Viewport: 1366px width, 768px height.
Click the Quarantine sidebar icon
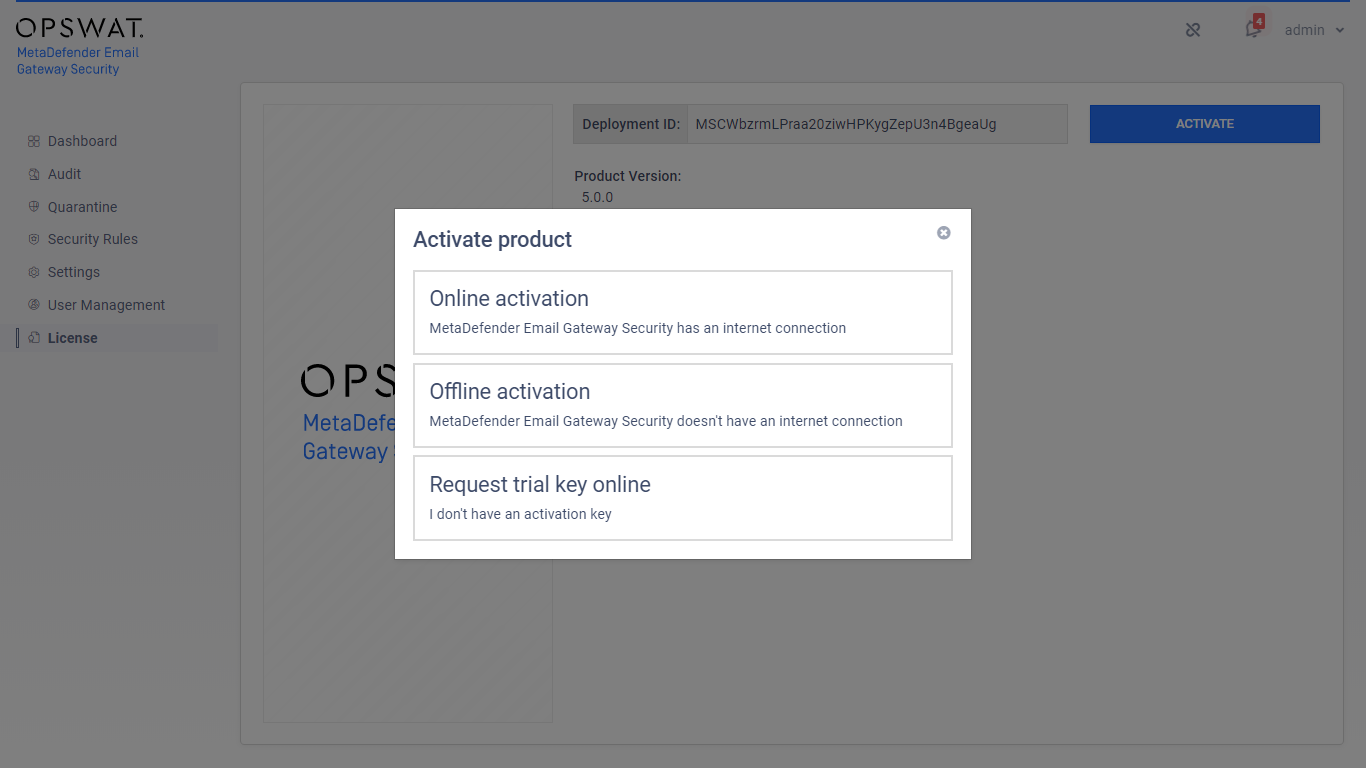click(34, 207)
